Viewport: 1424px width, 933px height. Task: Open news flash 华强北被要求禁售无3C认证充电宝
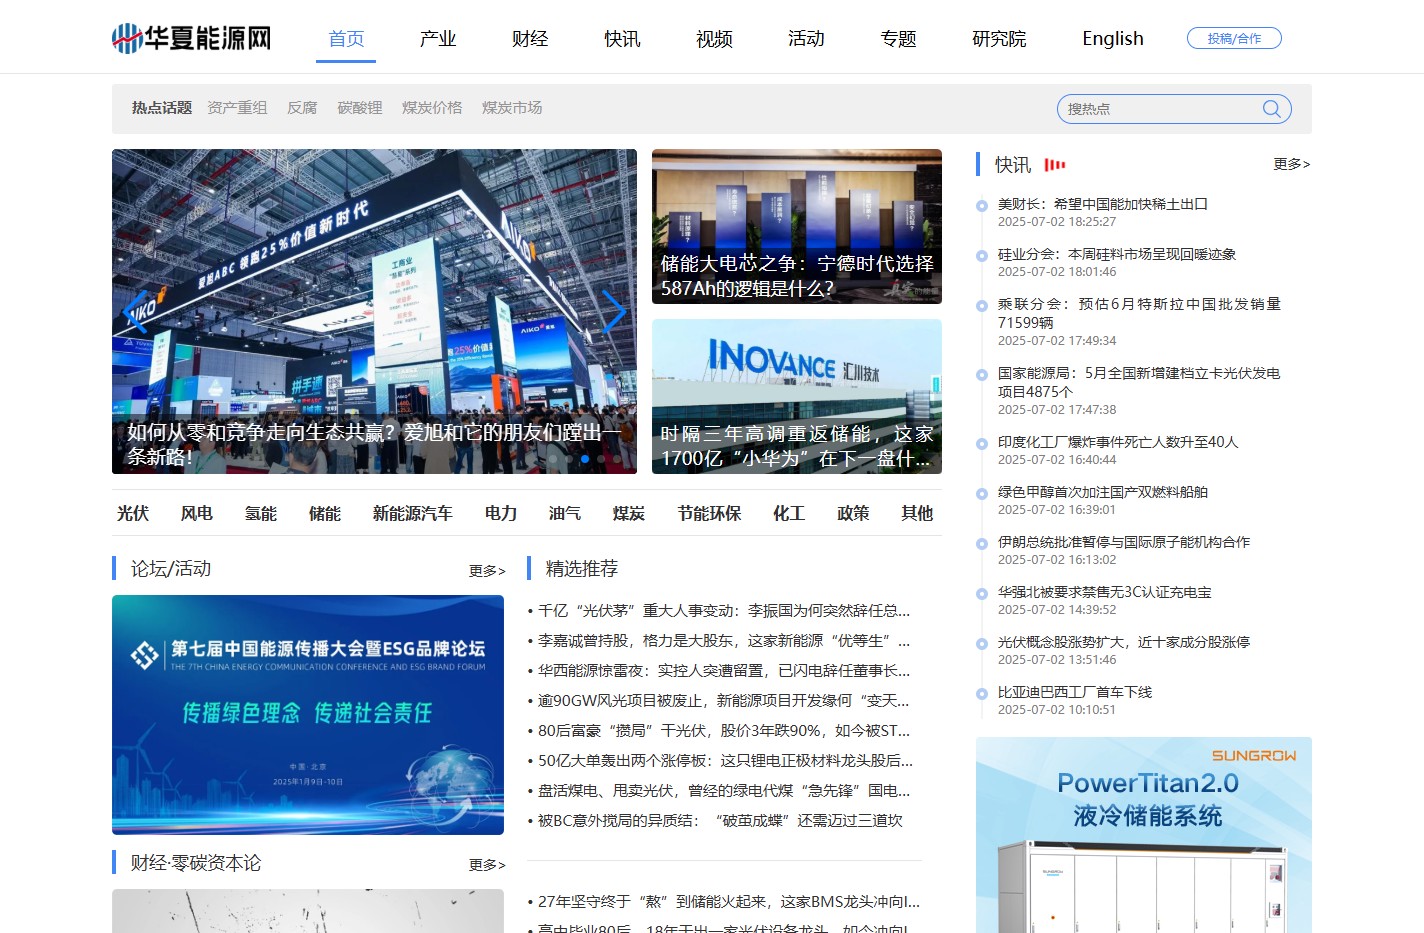click(1105, 592)
